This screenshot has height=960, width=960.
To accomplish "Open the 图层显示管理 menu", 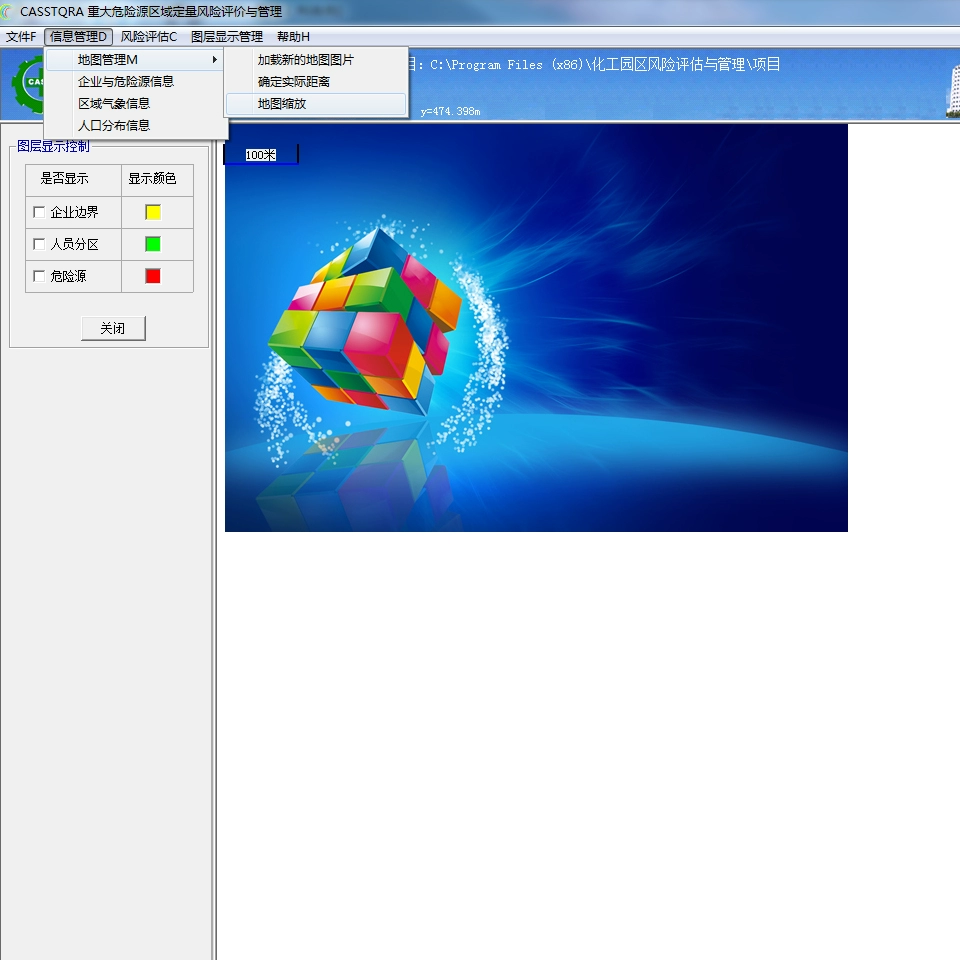I will pyautogui.click(x=227, y=37).
